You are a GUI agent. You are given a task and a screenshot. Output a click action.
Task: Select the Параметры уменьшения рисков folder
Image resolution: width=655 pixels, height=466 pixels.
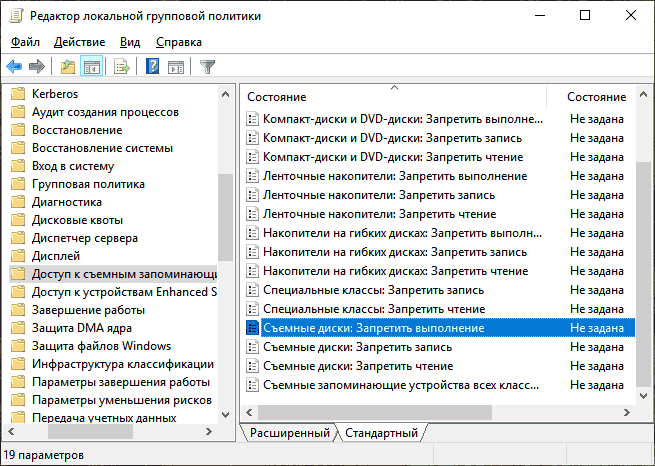point(122,400)
